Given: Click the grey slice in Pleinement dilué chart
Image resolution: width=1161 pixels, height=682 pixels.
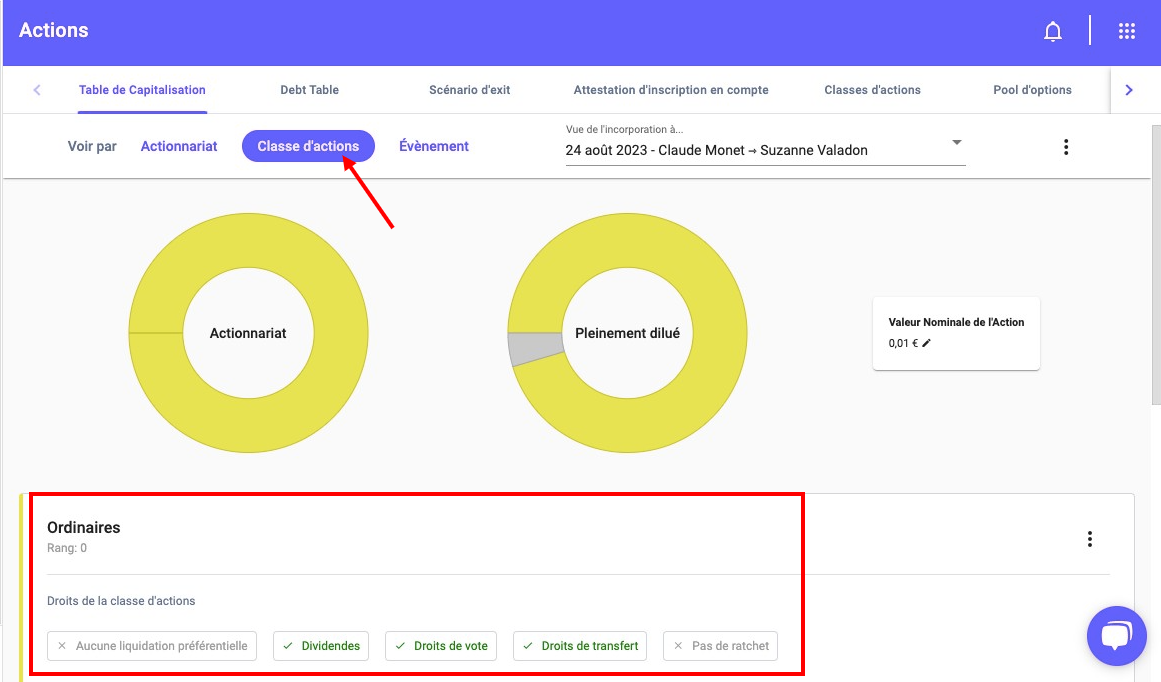Looking at the screenshot, I should pos(522,349).
